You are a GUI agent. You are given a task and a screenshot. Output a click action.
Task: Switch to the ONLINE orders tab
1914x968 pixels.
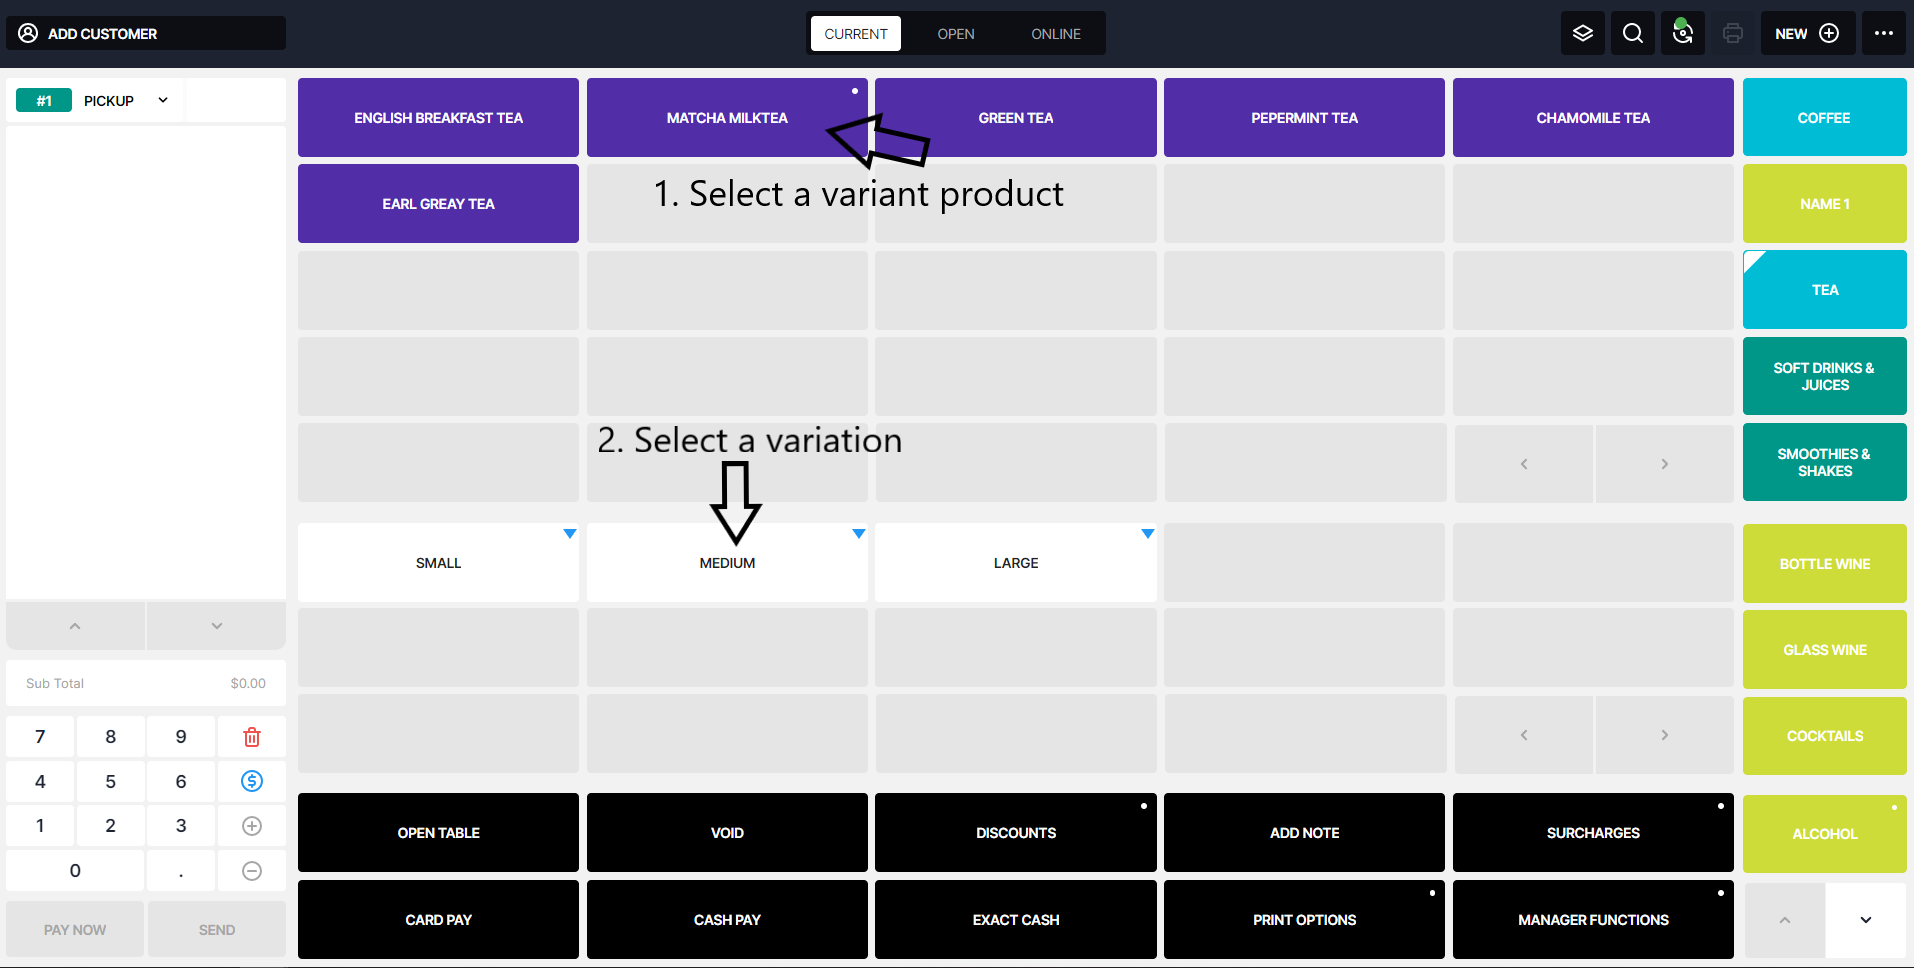[x=1055, y=33]
